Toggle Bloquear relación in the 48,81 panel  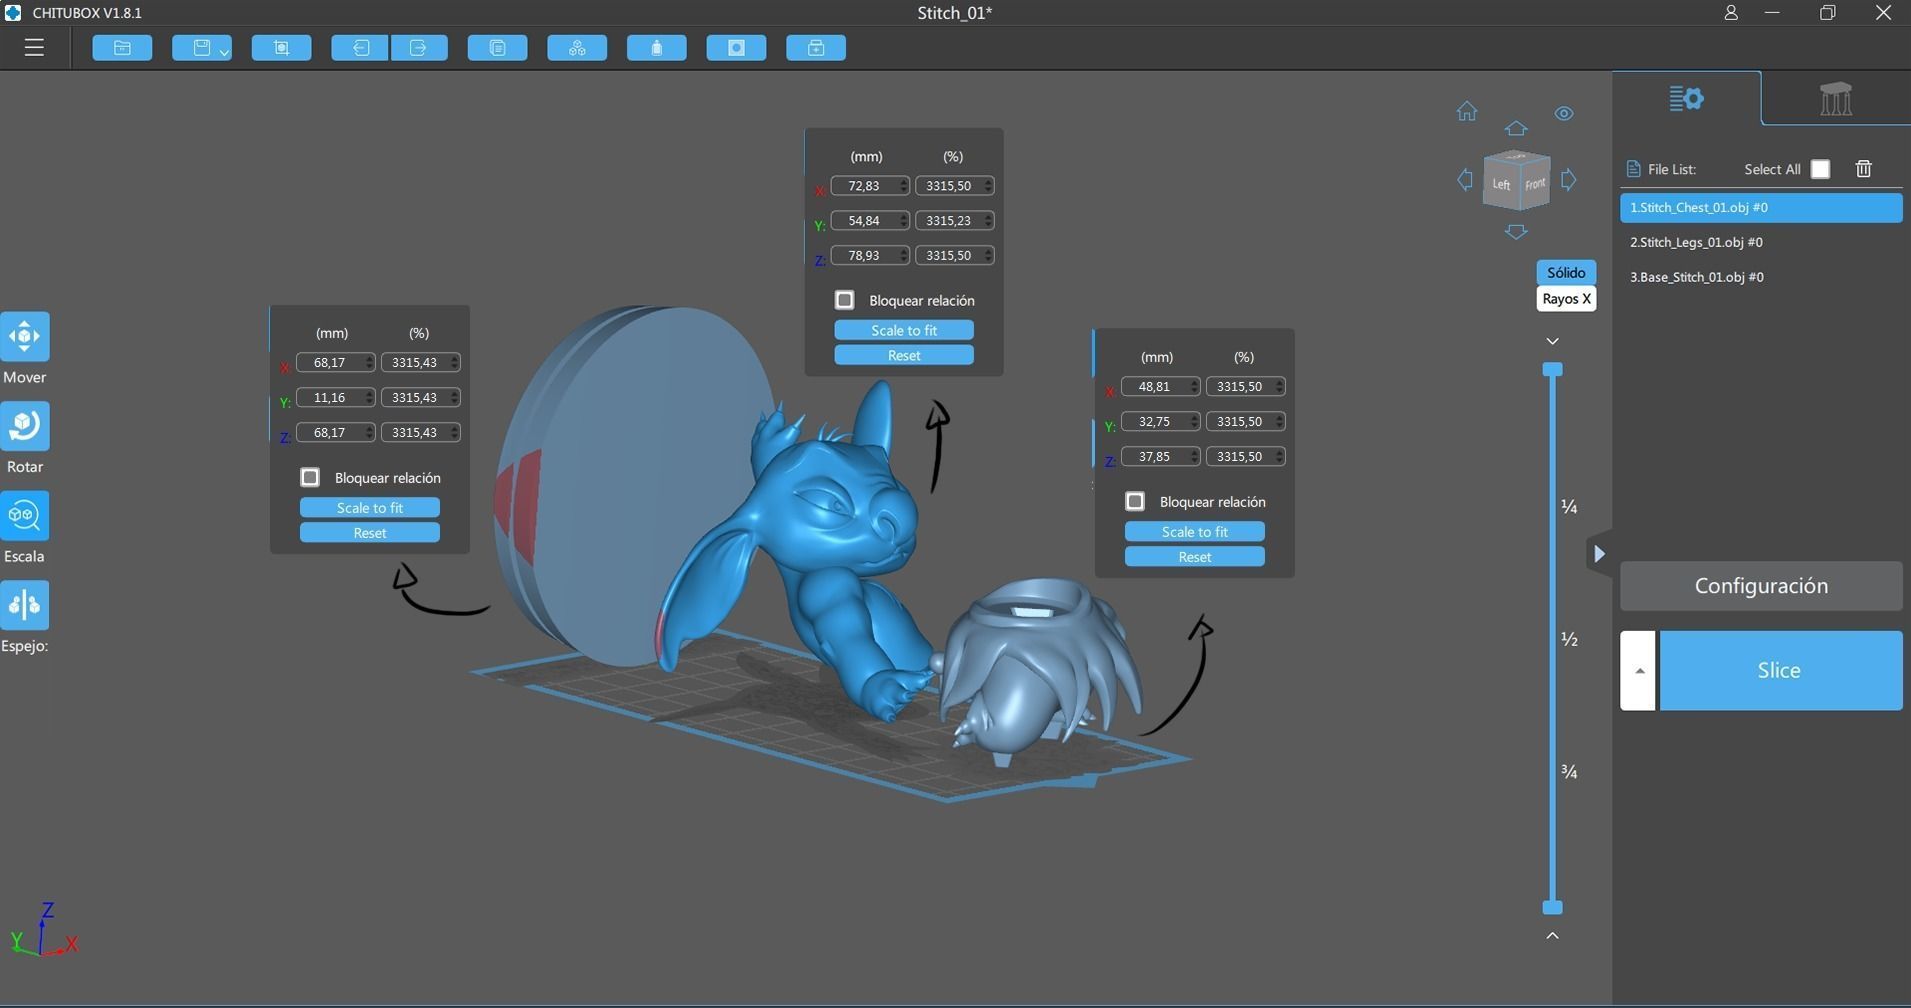(x=1134, y=501)
